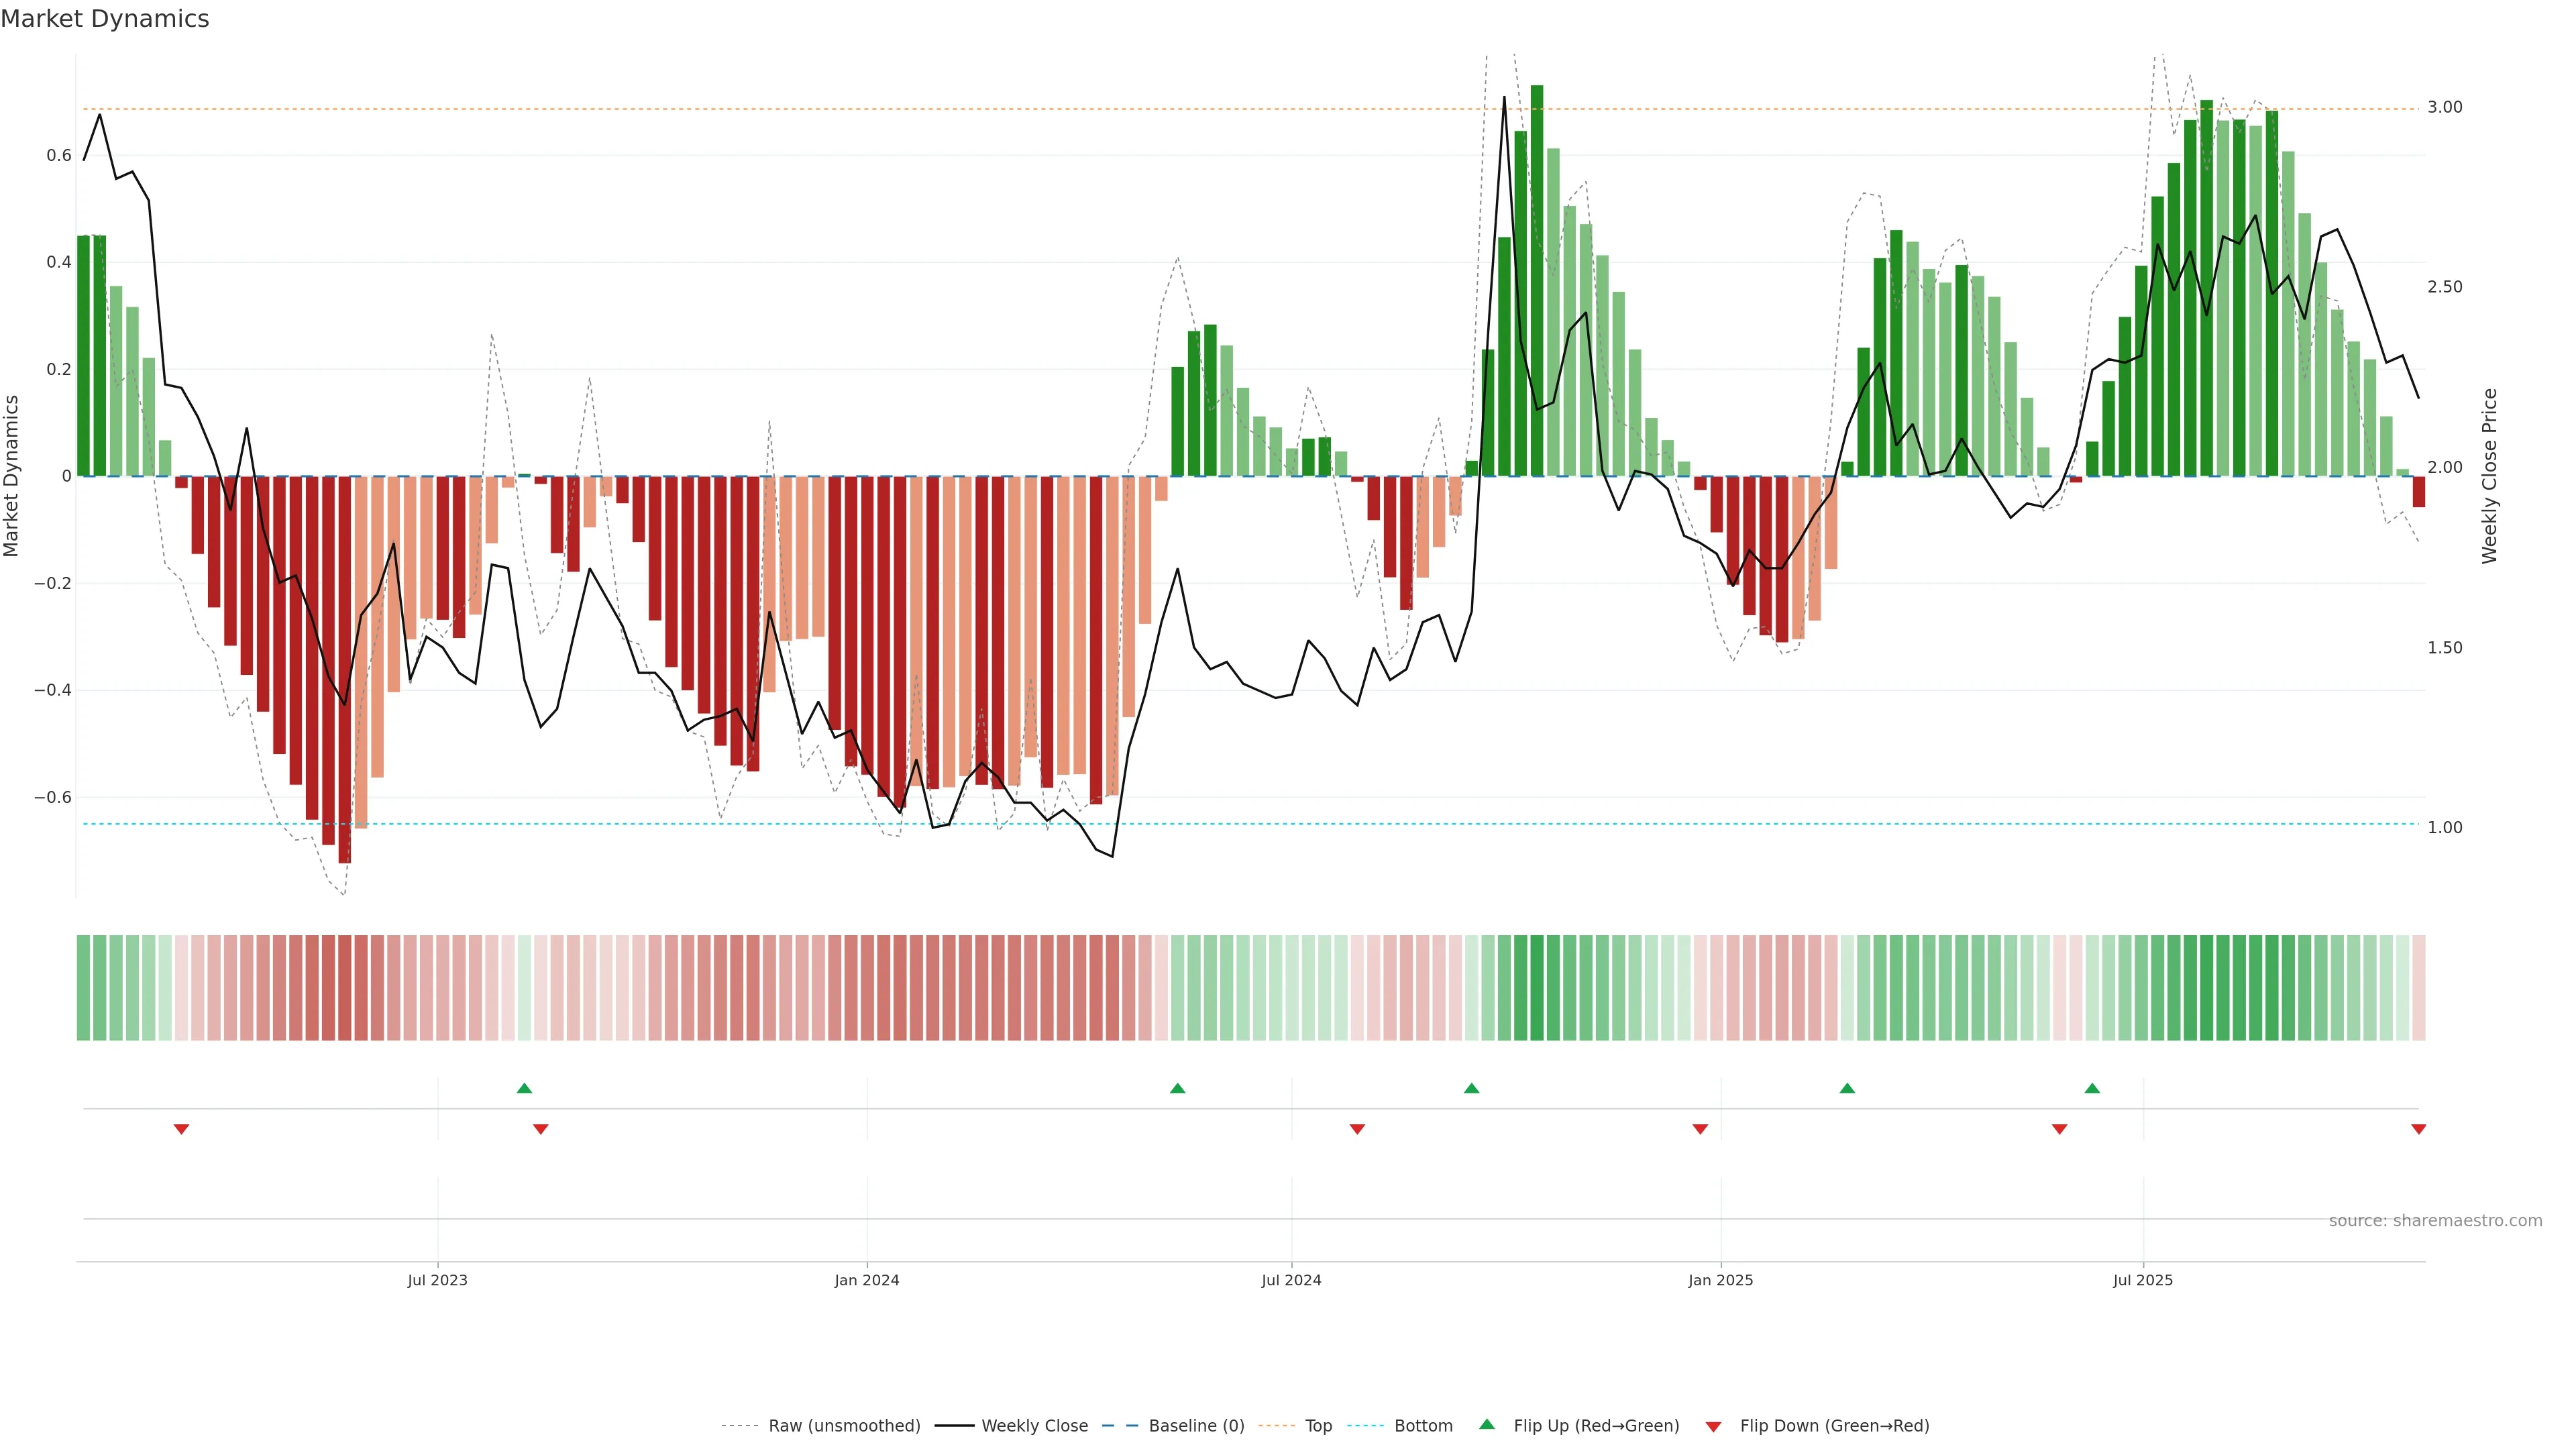Click the red flip-down marker before Jan 2025
This screenshot has height=1449, width=2576.
1700,1129
